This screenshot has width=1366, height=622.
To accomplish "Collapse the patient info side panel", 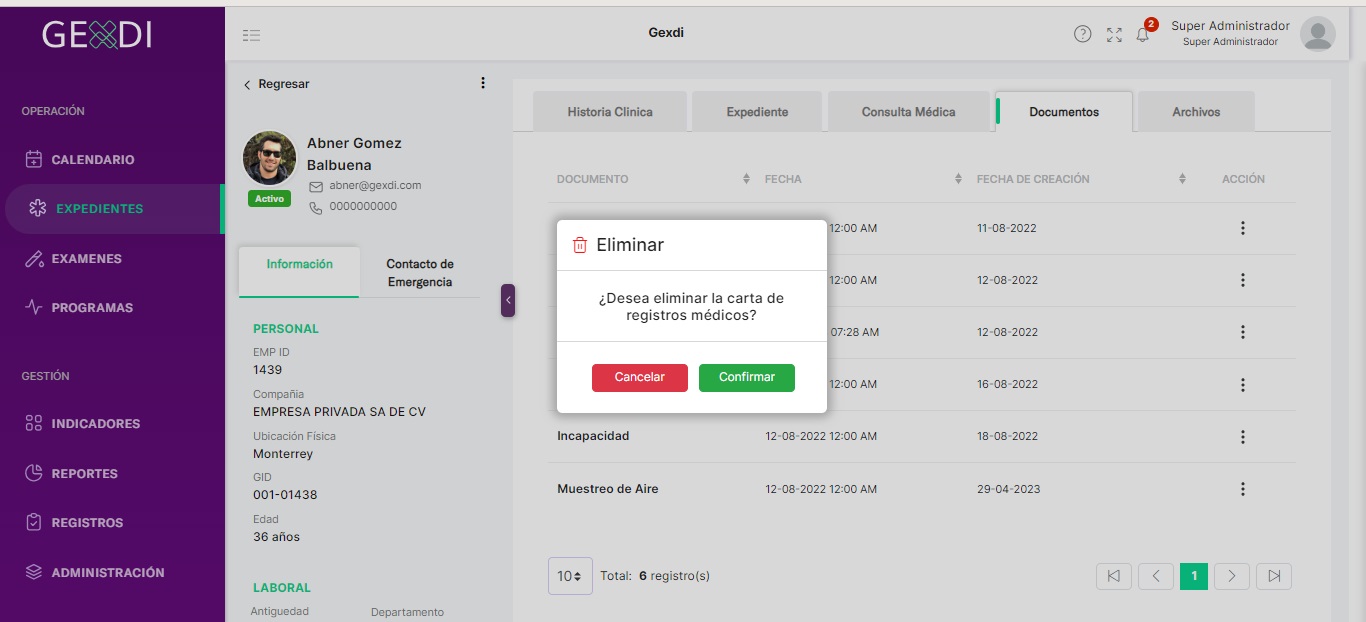I will click(x=508, y=300).
